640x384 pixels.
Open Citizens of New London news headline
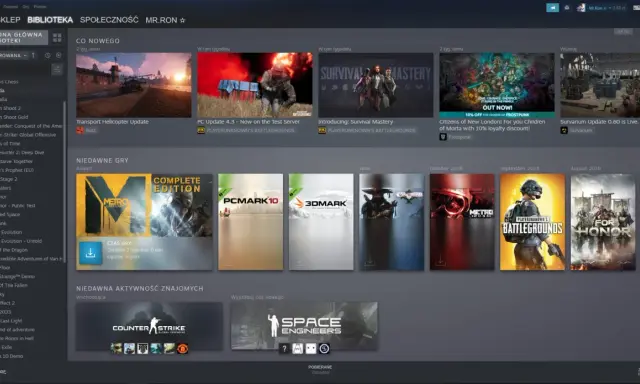tap(492, 125)
